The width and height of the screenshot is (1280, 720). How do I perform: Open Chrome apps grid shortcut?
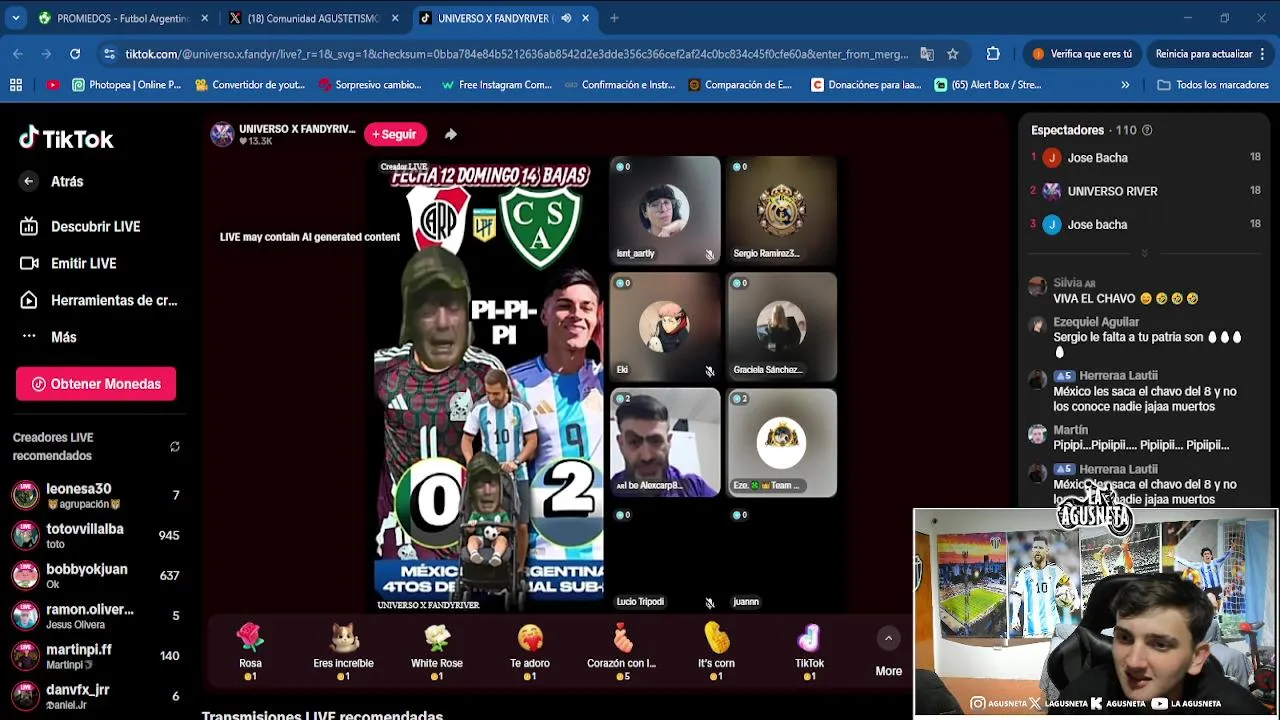[x=16, y=85]
